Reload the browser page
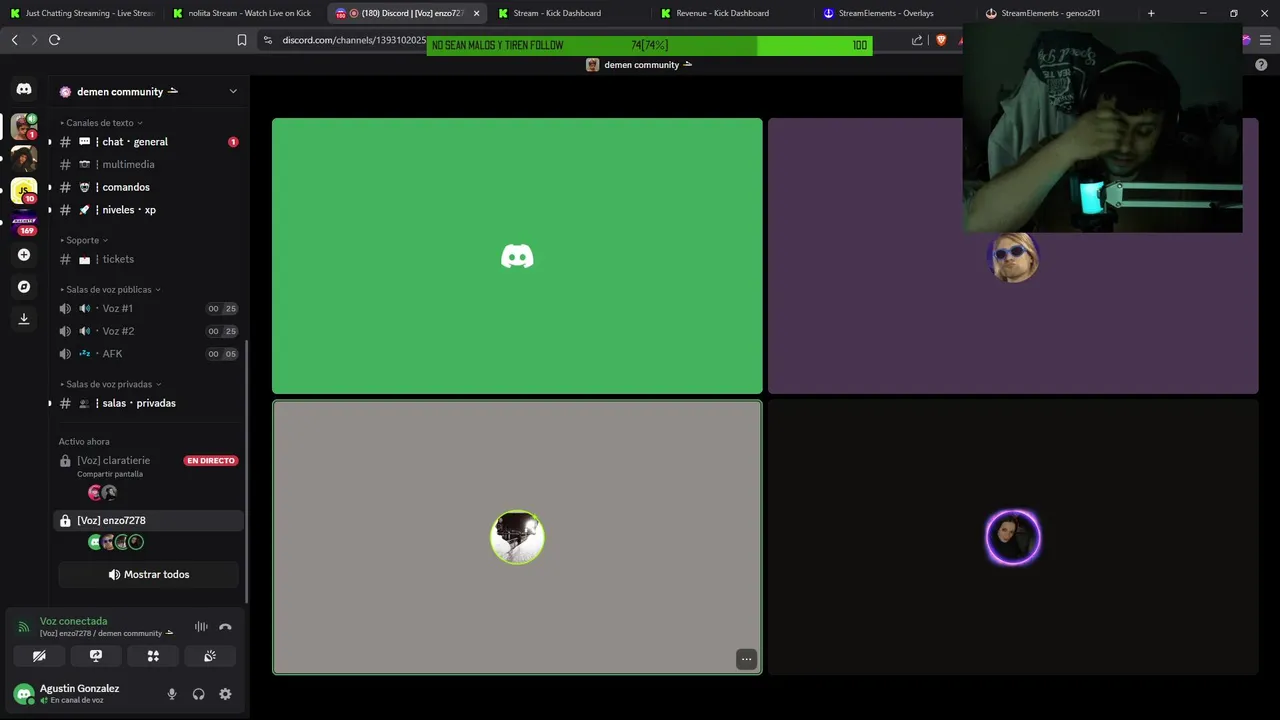This screenshot has height=720, width=1280. pos(54,40)
